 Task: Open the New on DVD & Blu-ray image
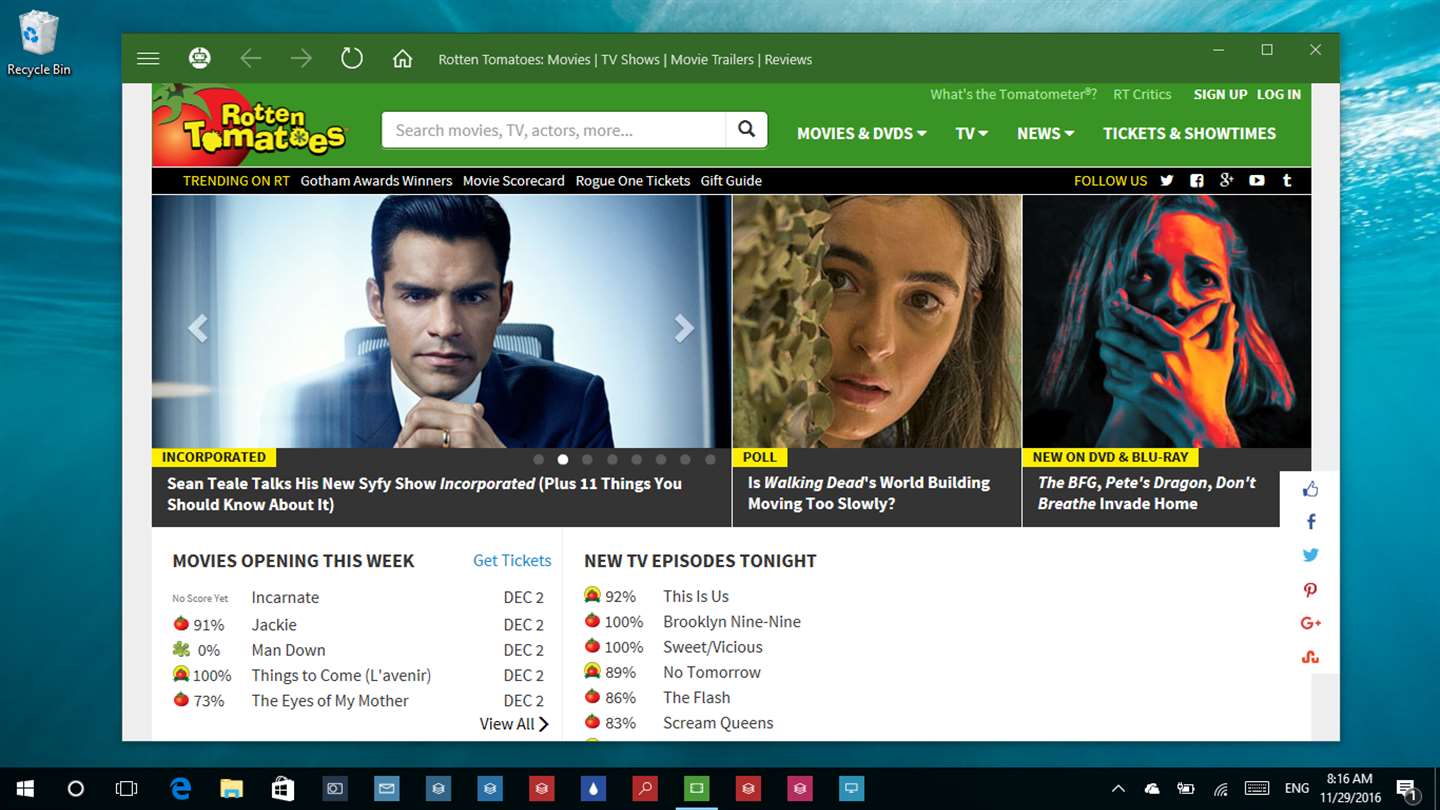tap(1167, 321)
